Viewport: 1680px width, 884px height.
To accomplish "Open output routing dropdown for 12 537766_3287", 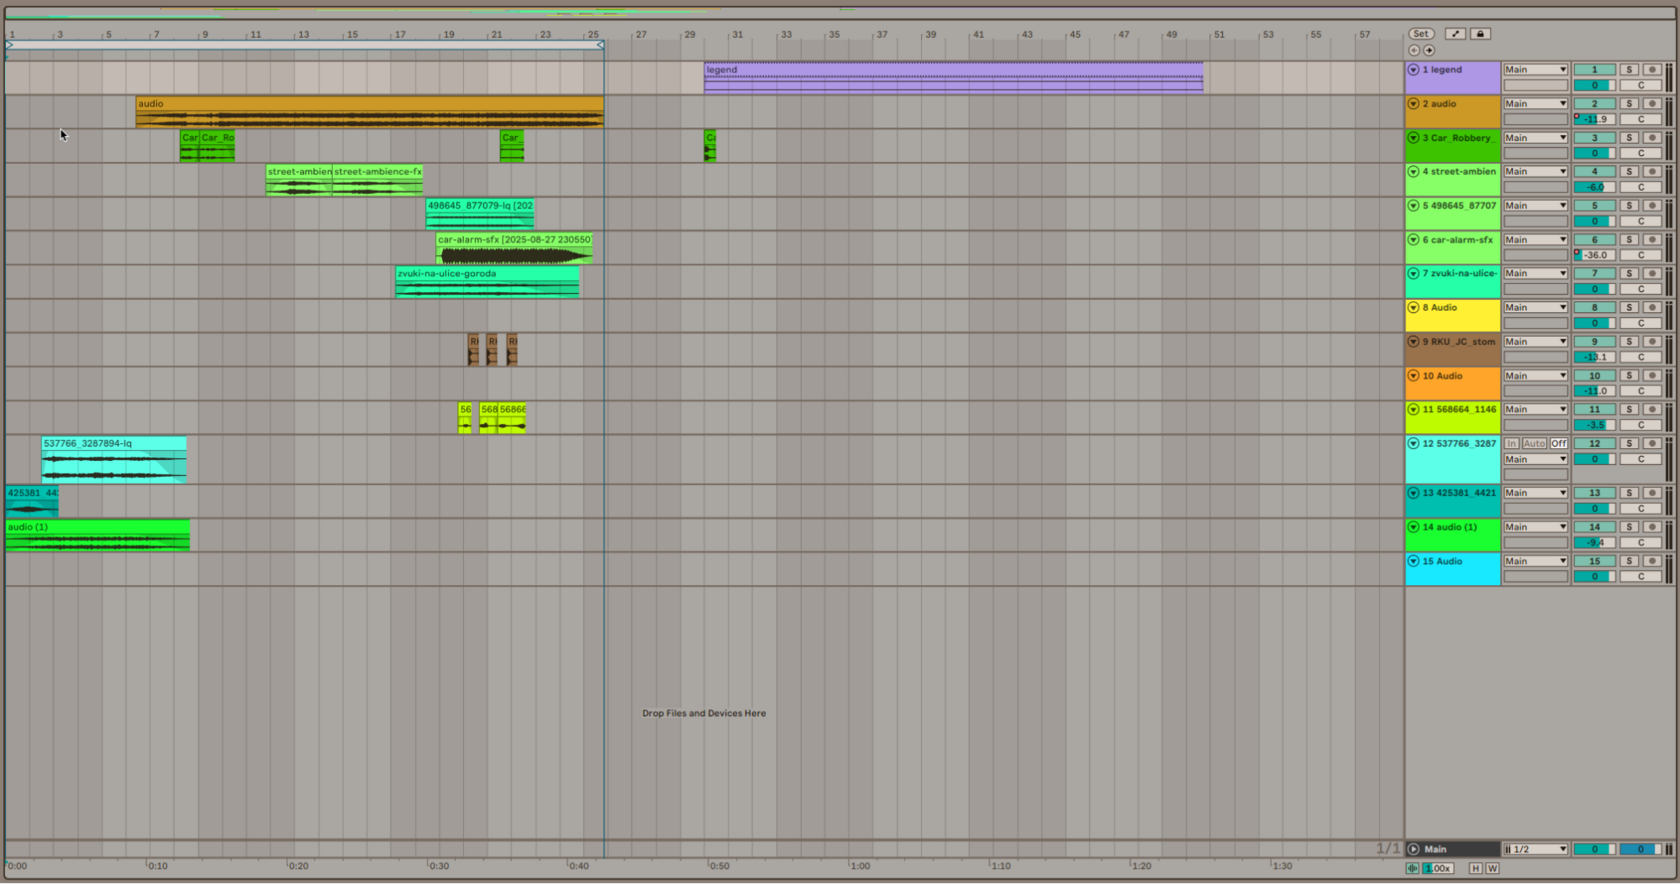I will click(x=1535, y=460).
